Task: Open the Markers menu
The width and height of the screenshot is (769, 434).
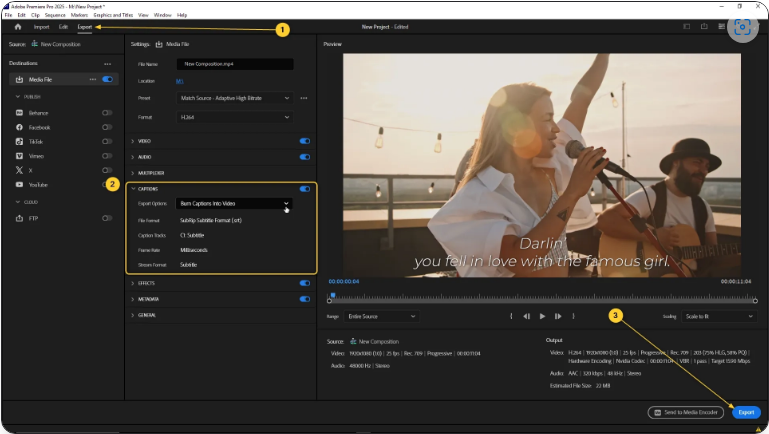Action: [x=79, y=15]
